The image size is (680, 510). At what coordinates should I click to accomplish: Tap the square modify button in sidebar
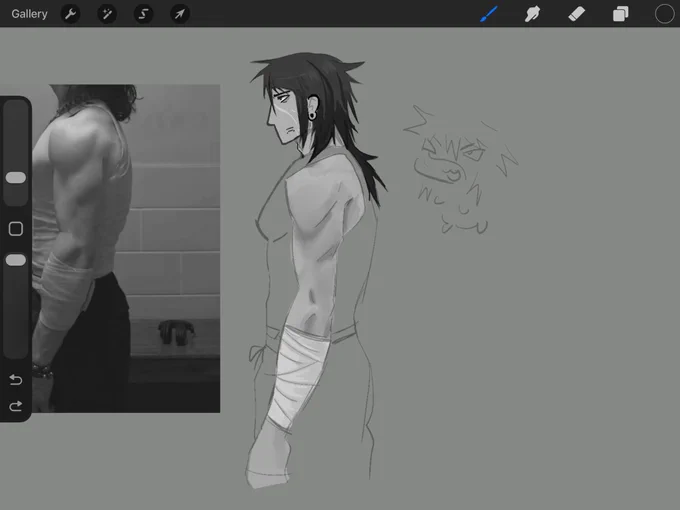coord(16,229)
